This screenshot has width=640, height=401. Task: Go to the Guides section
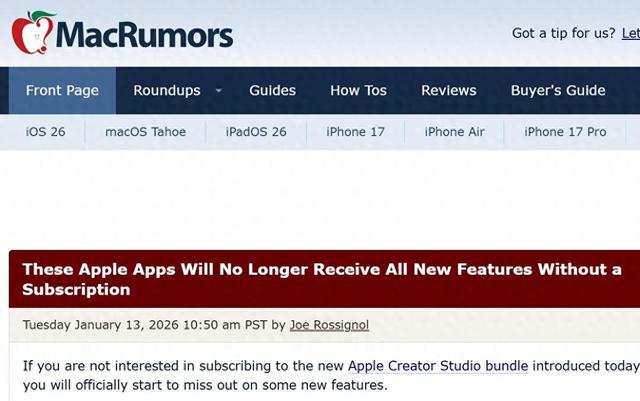pyautogui.click(x=272, y=90)
